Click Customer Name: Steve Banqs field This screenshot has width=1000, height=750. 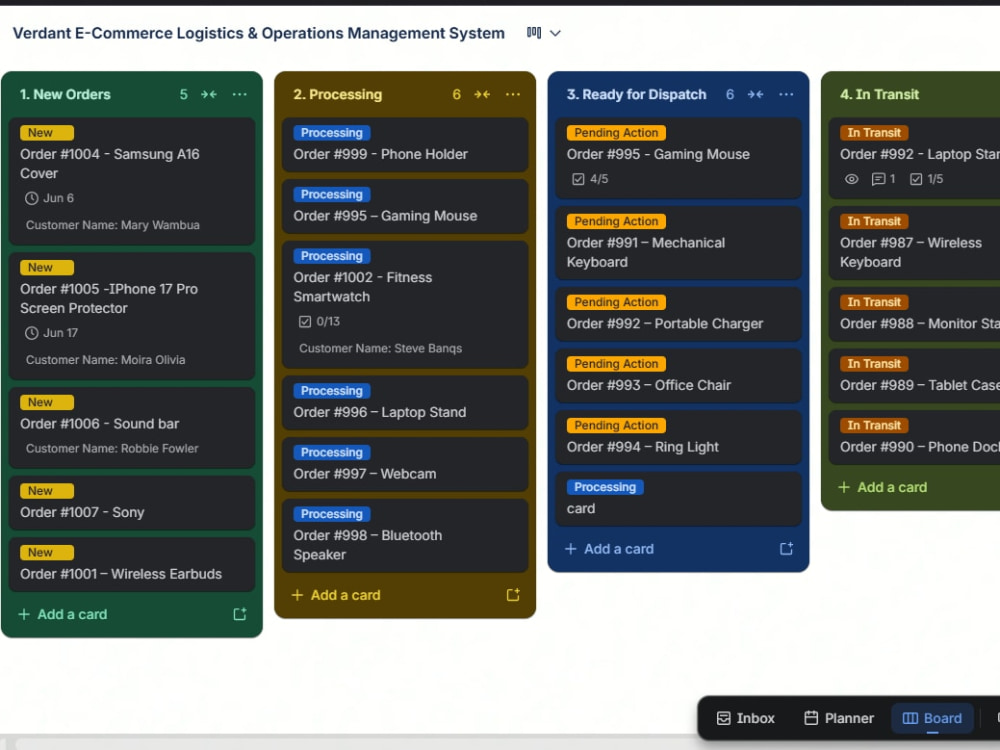pyautogui.click(x=381, y=348)
